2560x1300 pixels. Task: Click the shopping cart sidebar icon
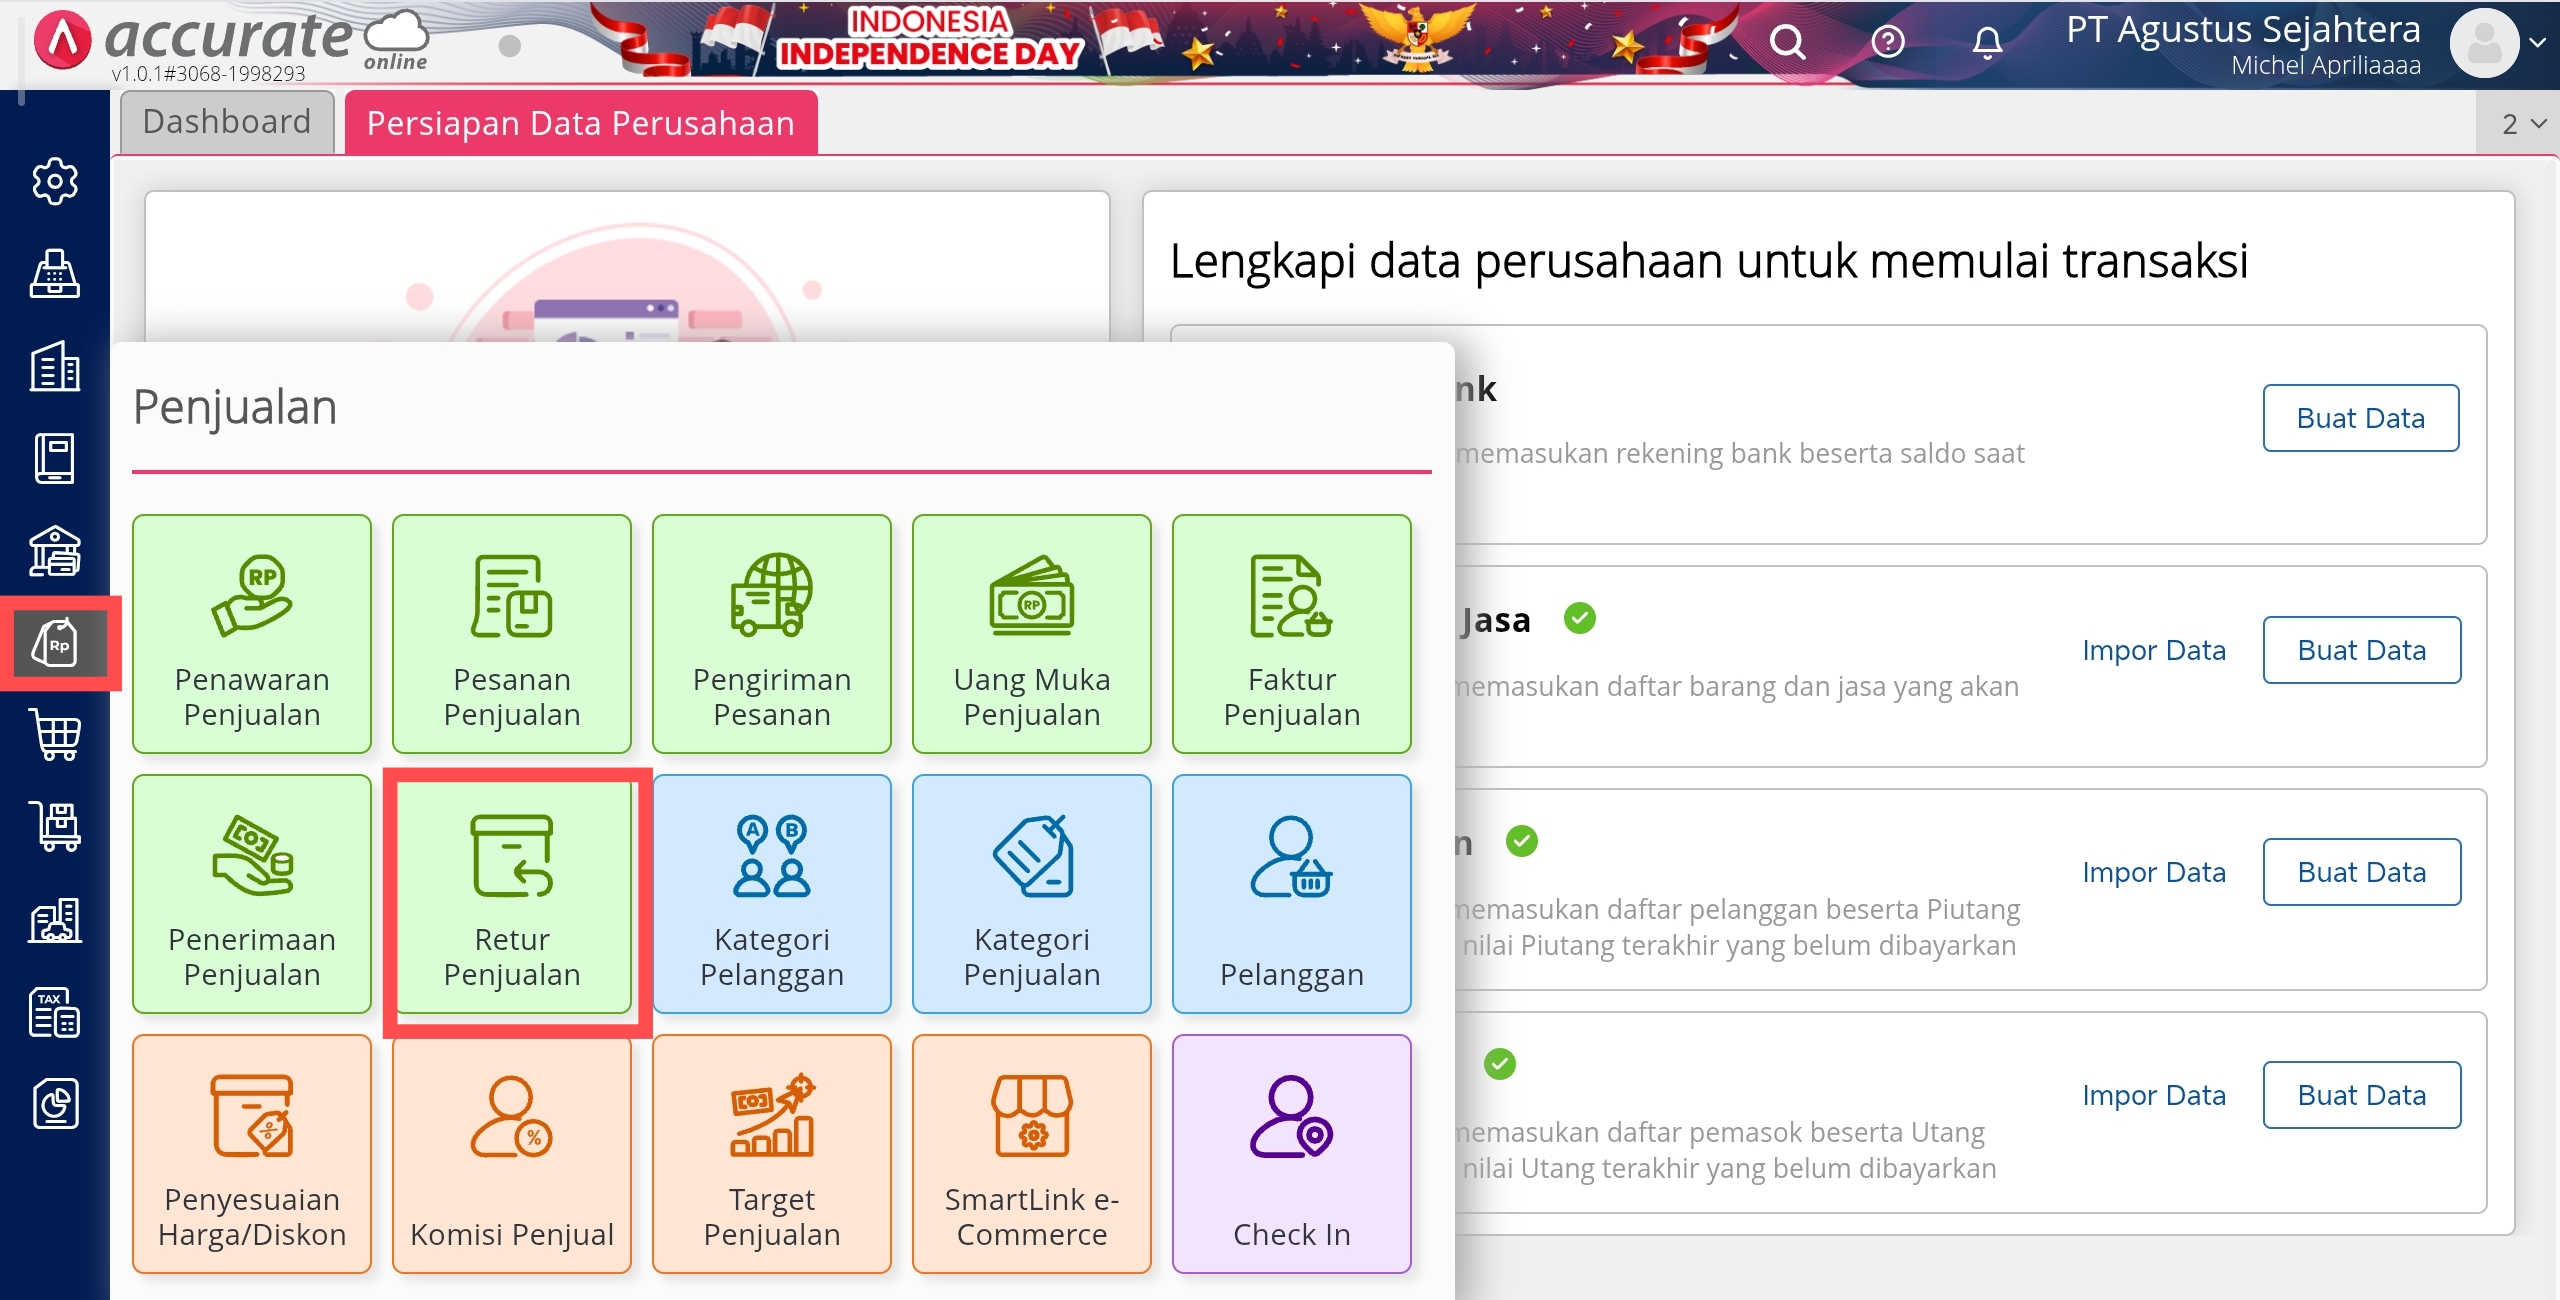coord(55,735)
